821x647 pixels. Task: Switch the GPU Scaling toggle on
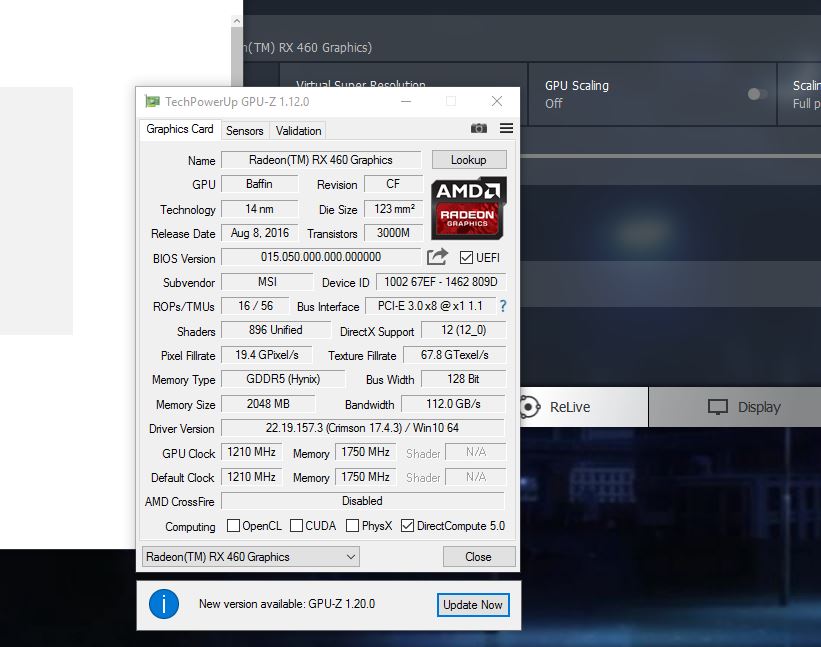(758, 94)
